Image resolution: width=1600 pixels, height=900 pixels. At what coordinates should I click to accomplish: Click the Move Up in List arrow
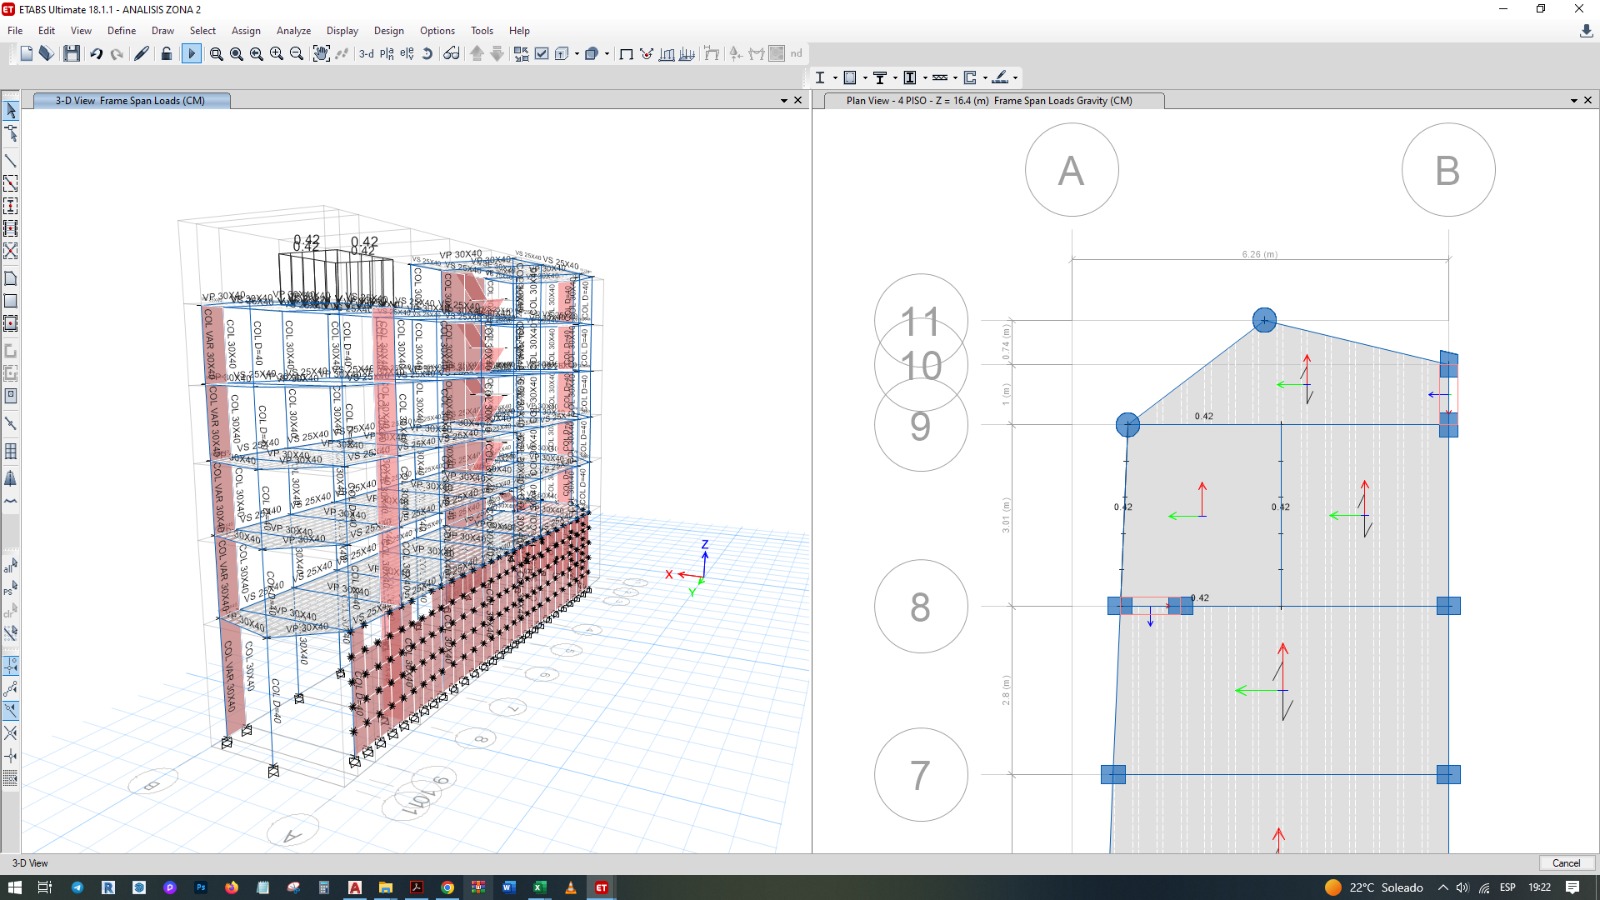[x=477, y=54]
